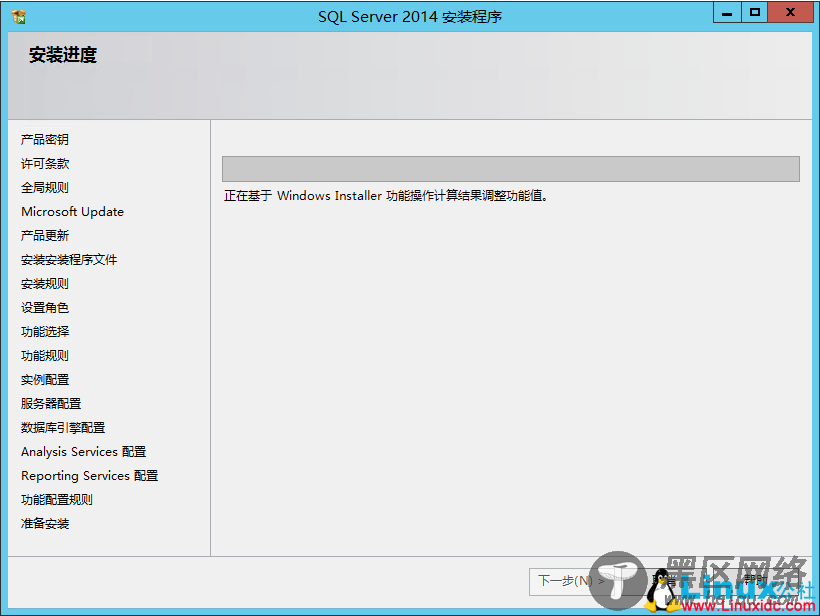Minimize the SQL Server 2014 setup window
Screen dimensions: 820x616
click(x=727, y=13)
